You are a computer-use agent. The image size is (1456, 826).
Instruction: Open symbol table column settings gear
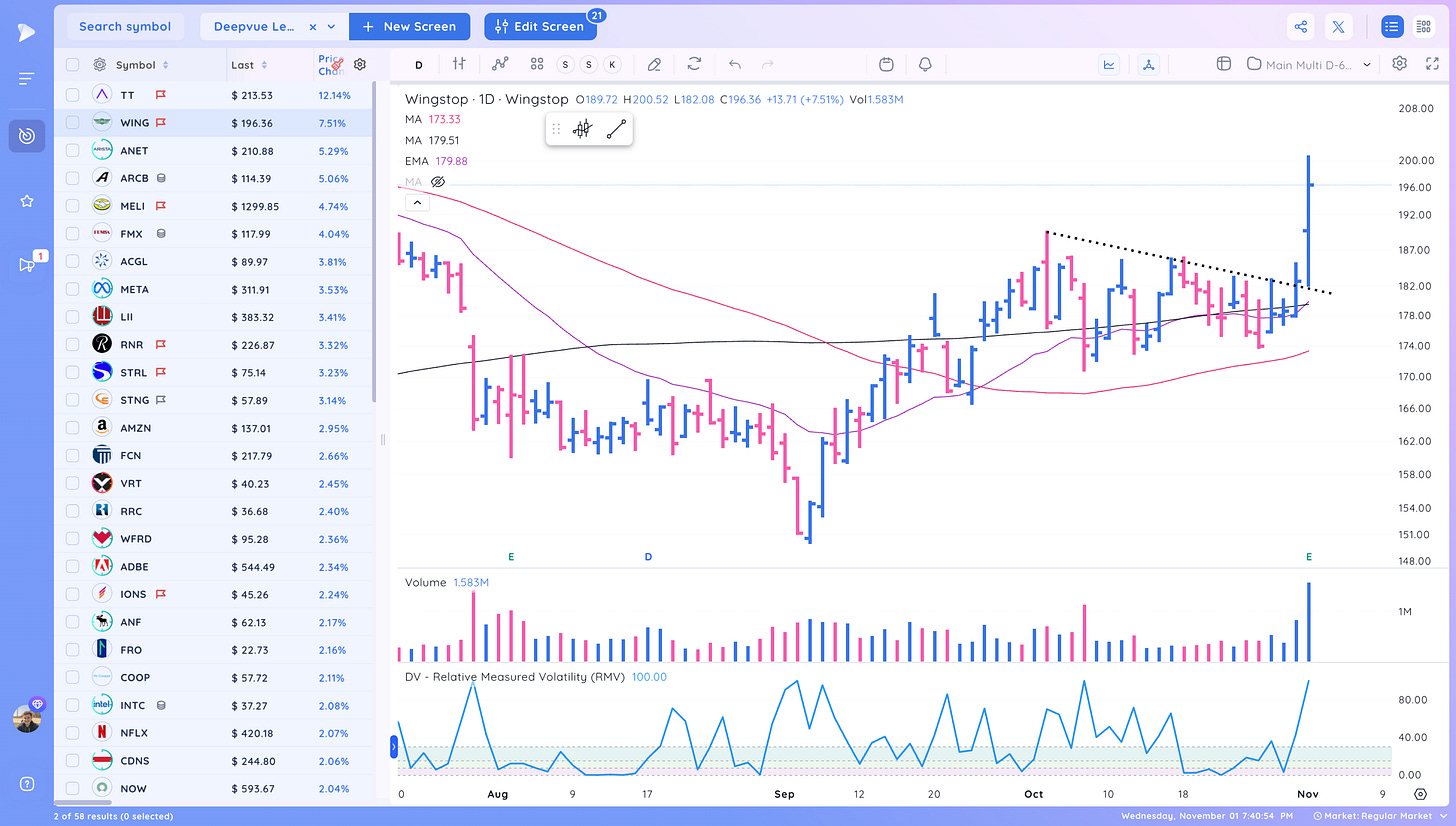click(x=360, y=64)
